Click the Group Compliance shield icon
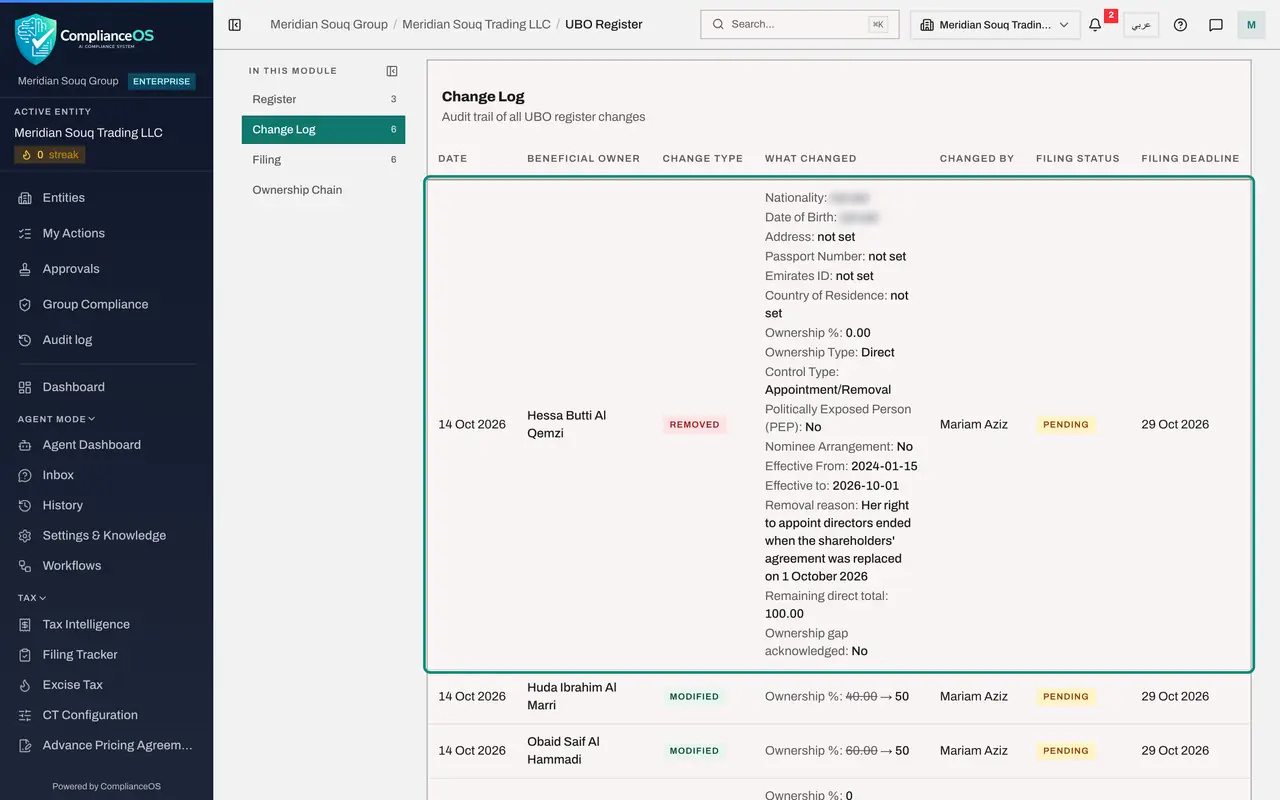The image size is (1280, 800). [25, 305]
